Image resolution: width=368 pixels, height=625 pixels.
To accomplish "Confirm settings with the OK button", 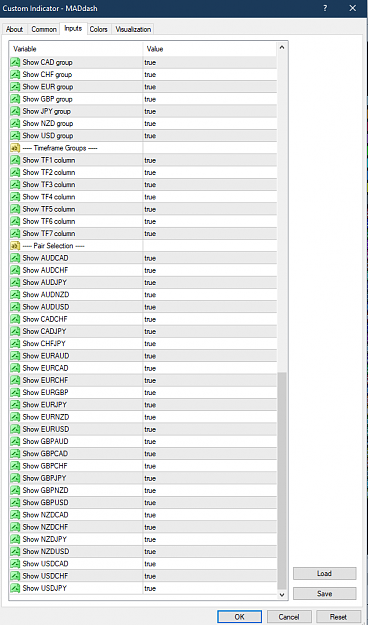I will coord(239,617).
